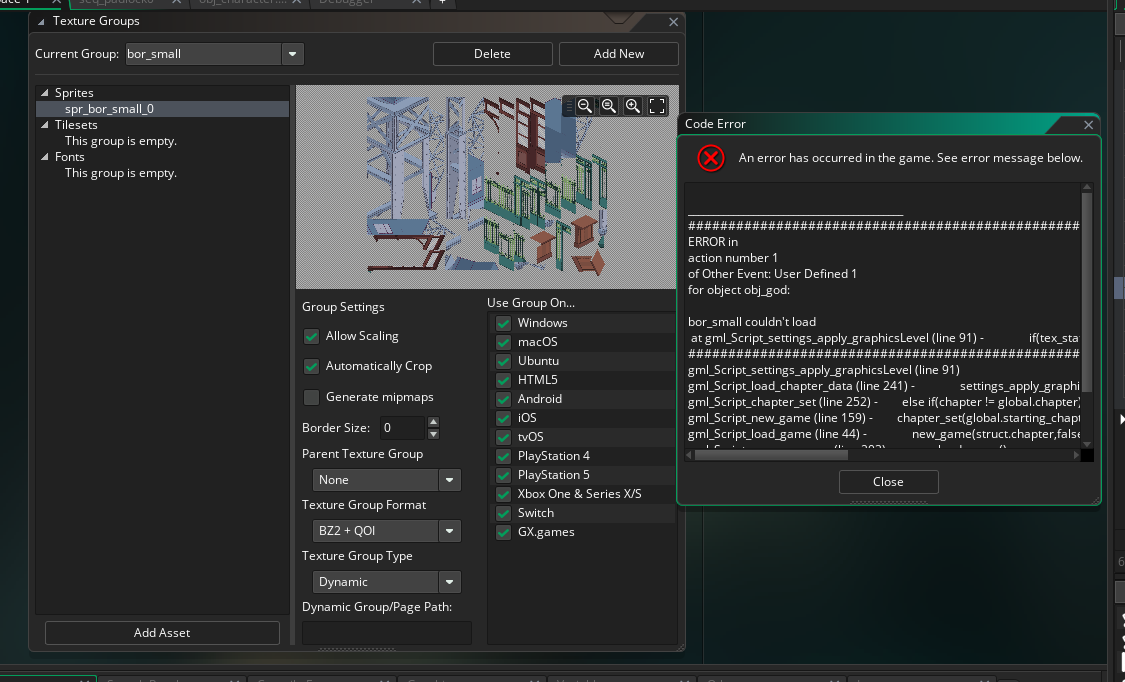The image size is (1125, 682).
Task: Collapse the Sprites tree section
Action: 43,91
